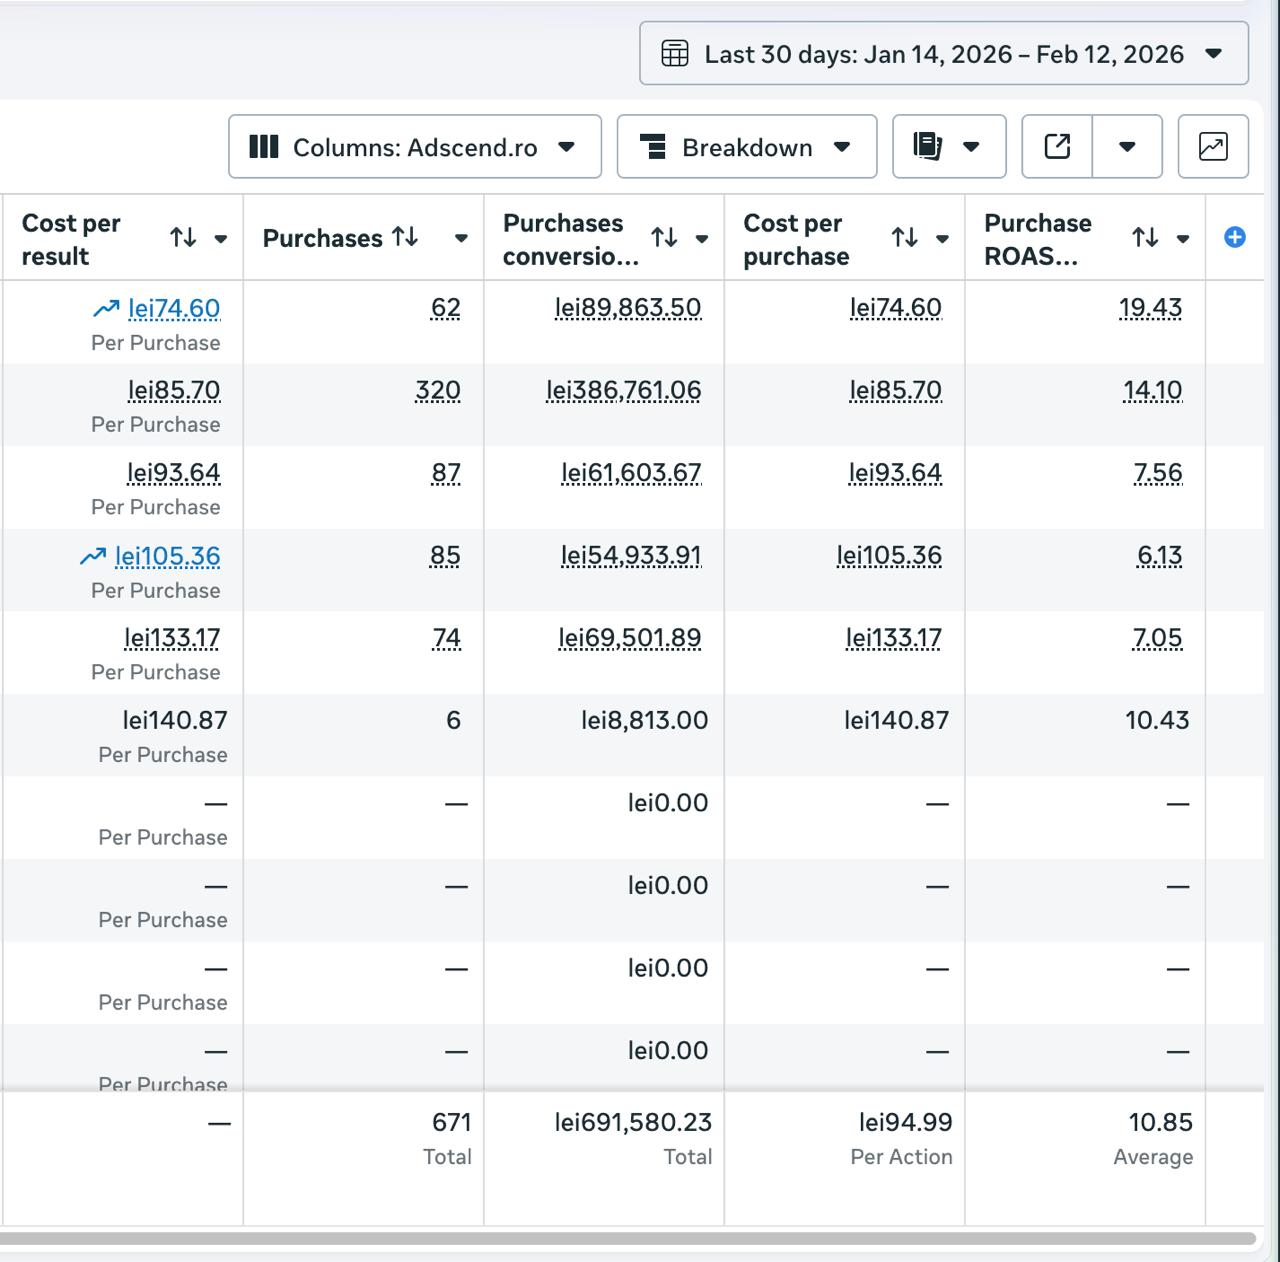The width and height of the screenshot is (1280, 1262).
Task: Click the total conversion value lei691,580.23
Action: click(x=634, y=1123)
